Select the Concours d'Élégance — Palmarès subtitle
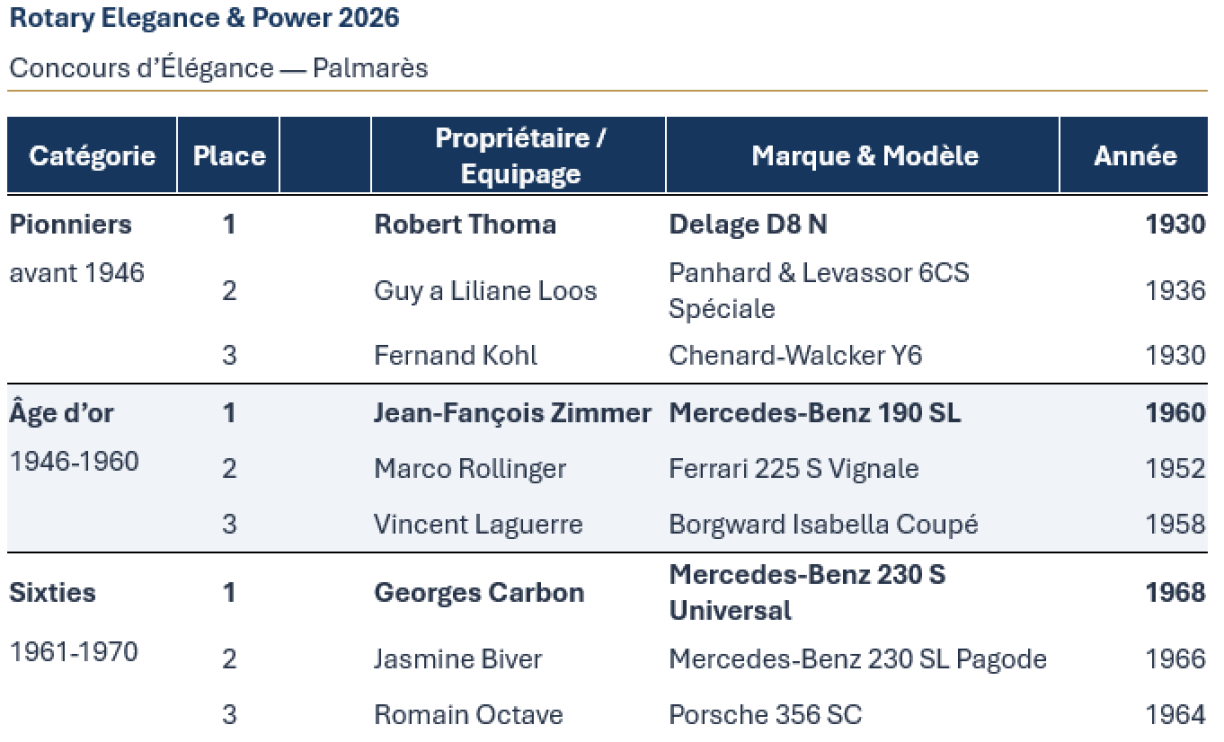The width and height of the screenshot is (1224, 742). coord(218,68)
